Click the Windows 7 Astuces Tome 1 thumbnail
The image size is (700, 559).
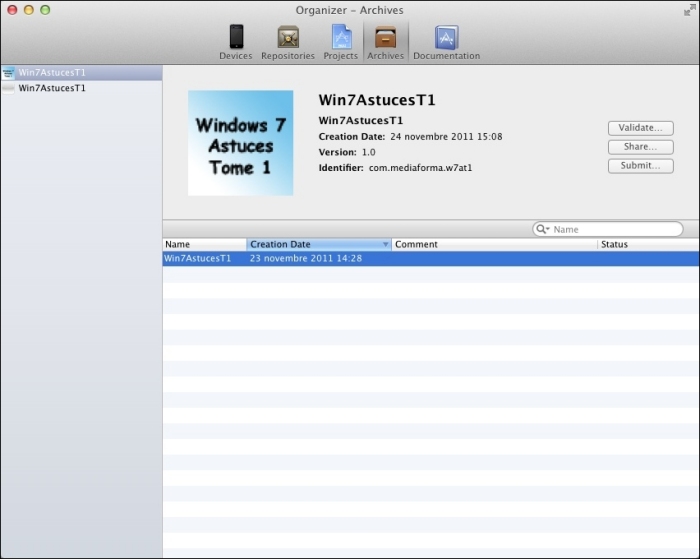pos(240,143)
